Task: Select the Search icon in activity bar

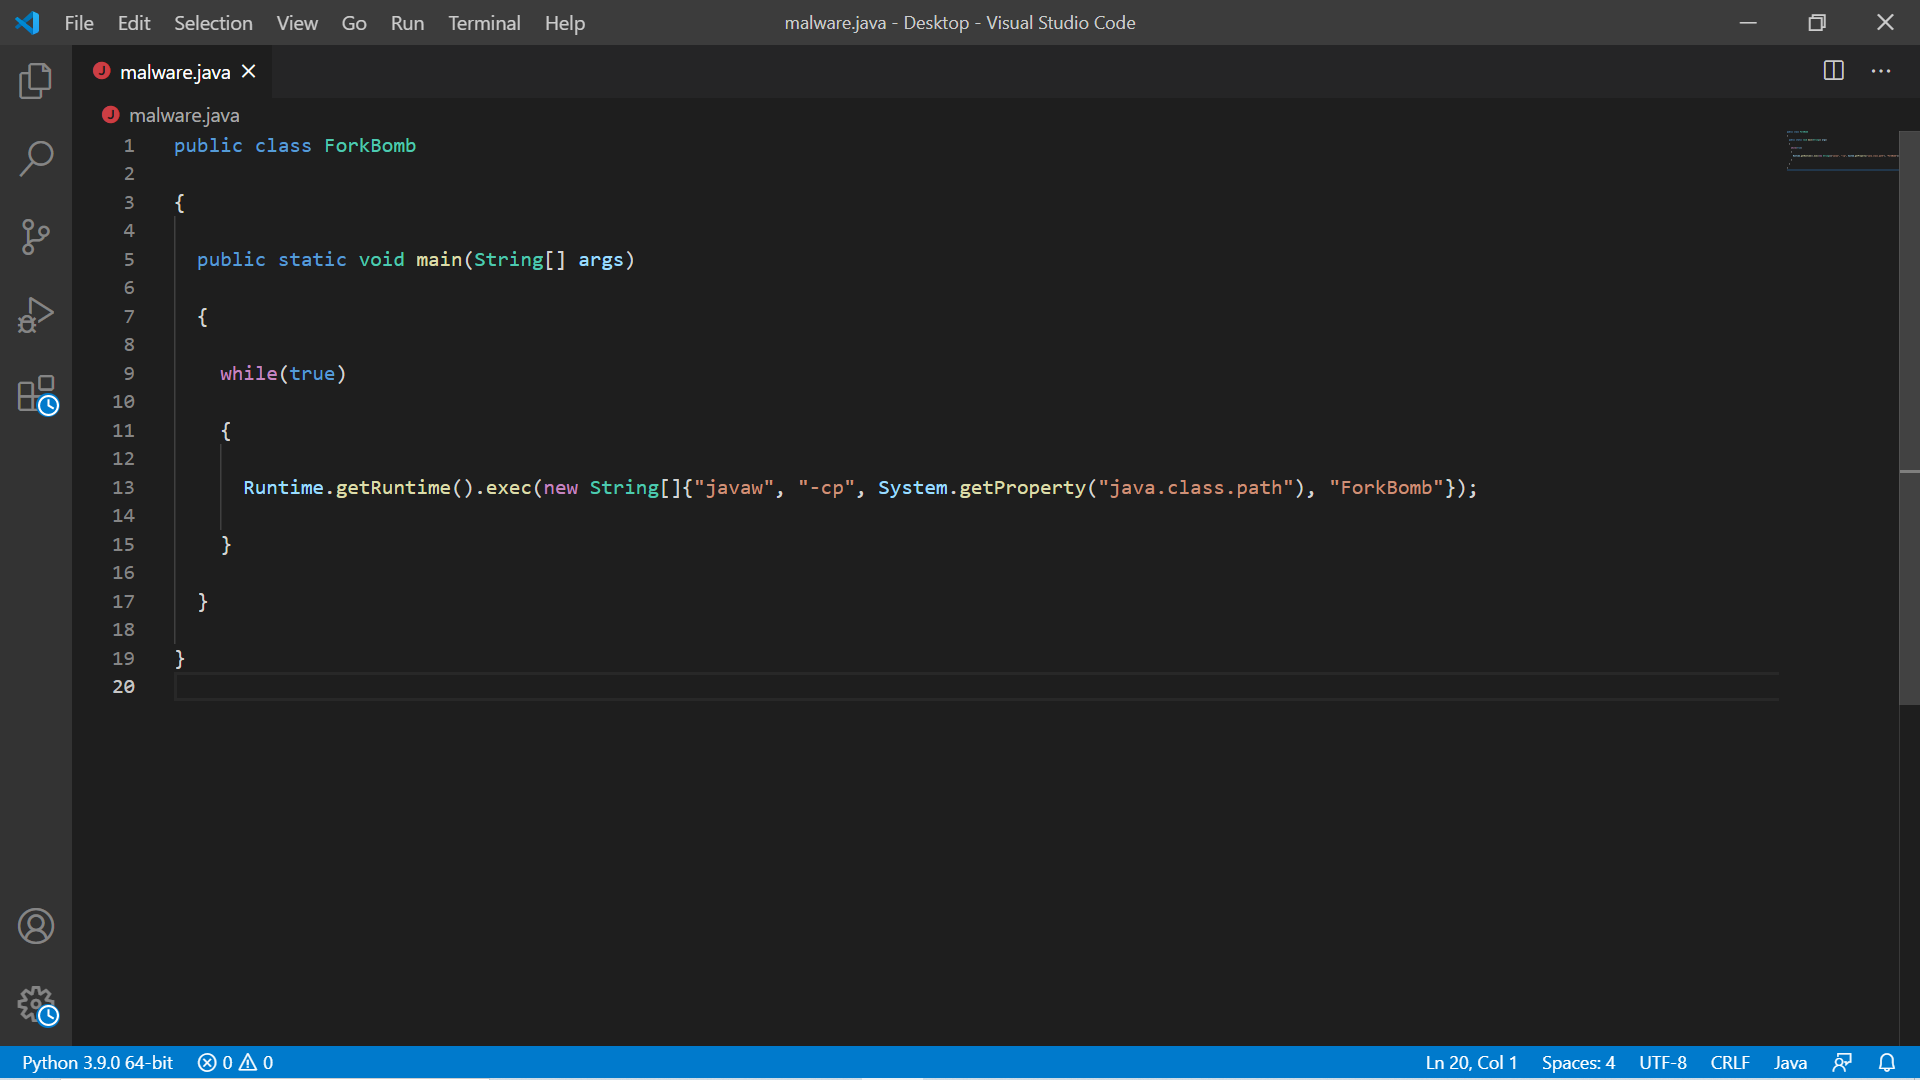Action: click(36, 158)
